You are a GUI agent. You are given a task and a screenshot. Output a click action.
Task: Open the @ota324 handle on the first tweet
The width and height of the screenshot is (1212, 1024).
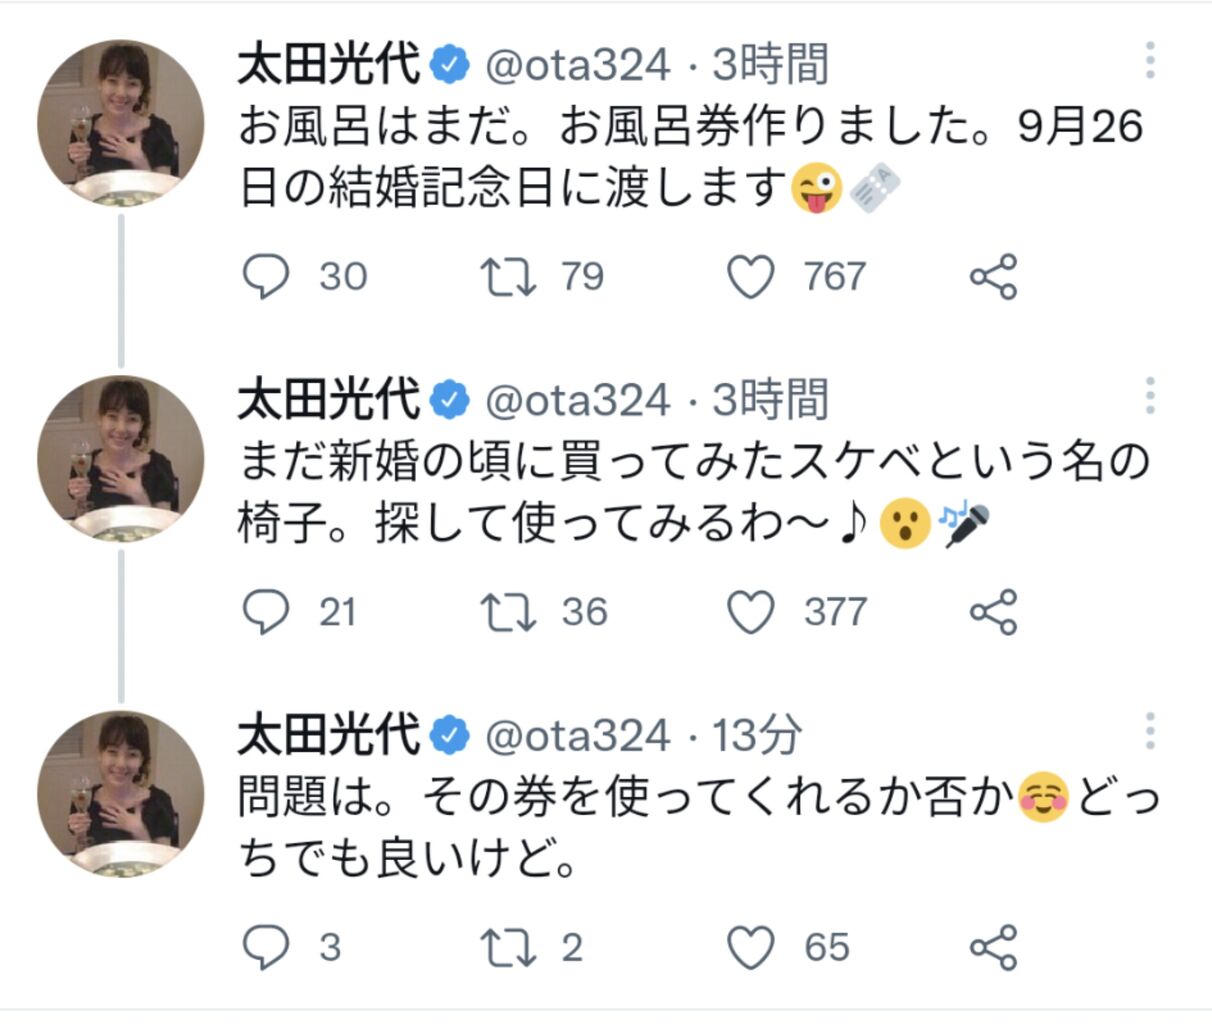577,66
